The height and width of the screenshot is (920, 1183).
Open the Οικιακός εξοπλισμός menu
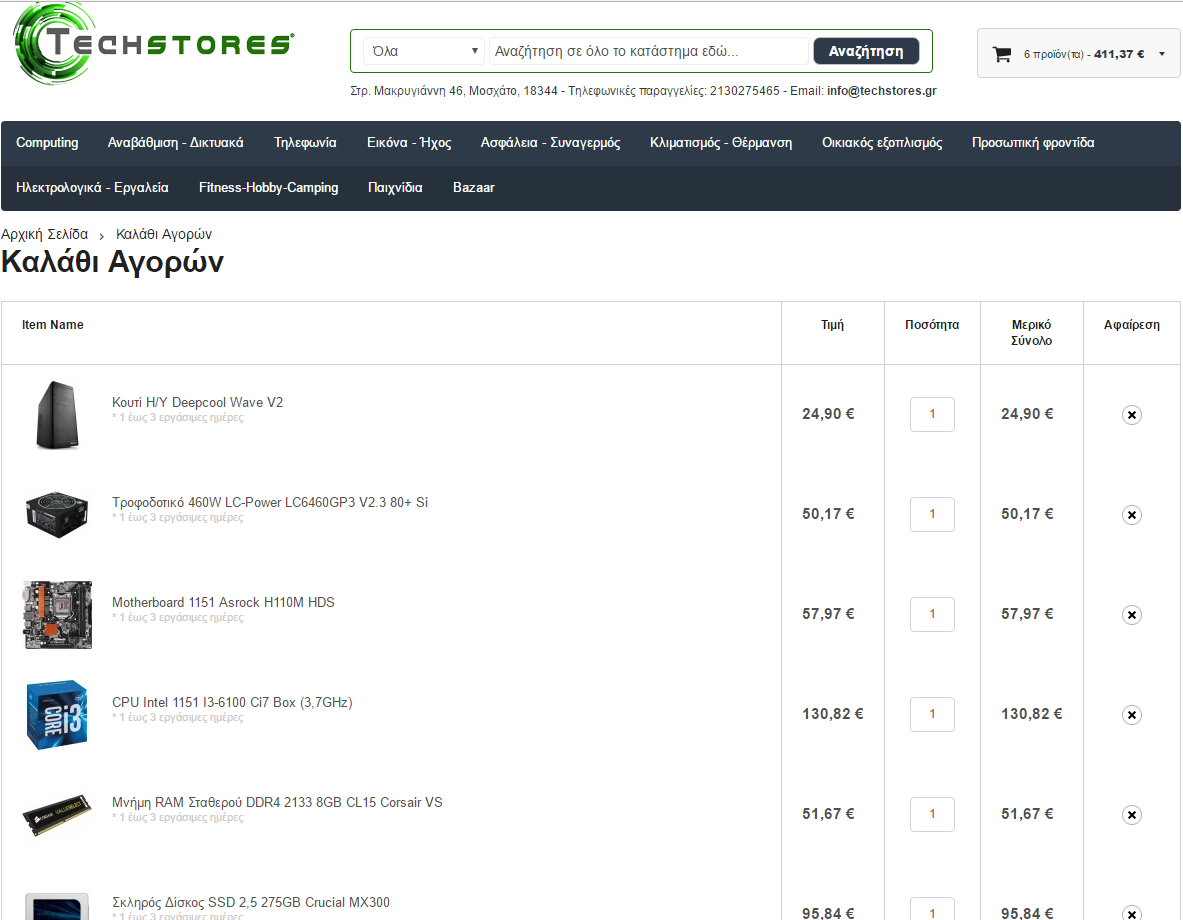882,143
